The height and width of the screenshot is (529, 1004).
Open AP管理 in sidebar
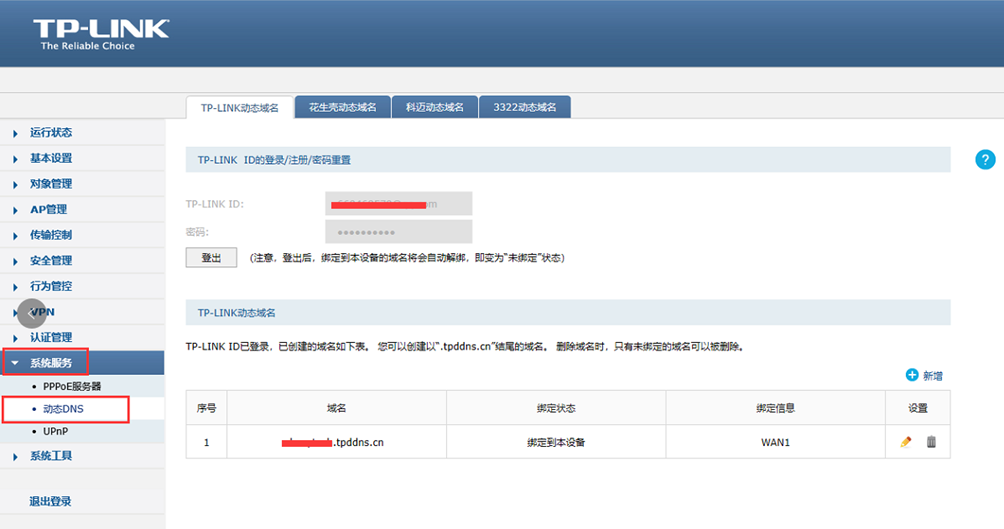click(x=48, y=209)
